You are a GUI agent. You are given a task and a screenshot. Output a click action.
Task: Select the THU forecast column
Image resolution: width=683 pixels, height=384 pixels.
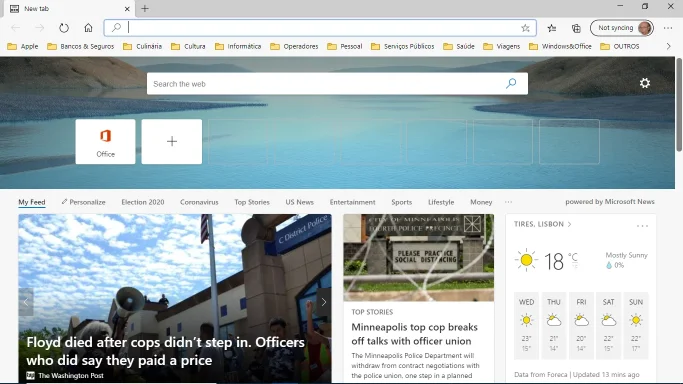tap(554, 326)
